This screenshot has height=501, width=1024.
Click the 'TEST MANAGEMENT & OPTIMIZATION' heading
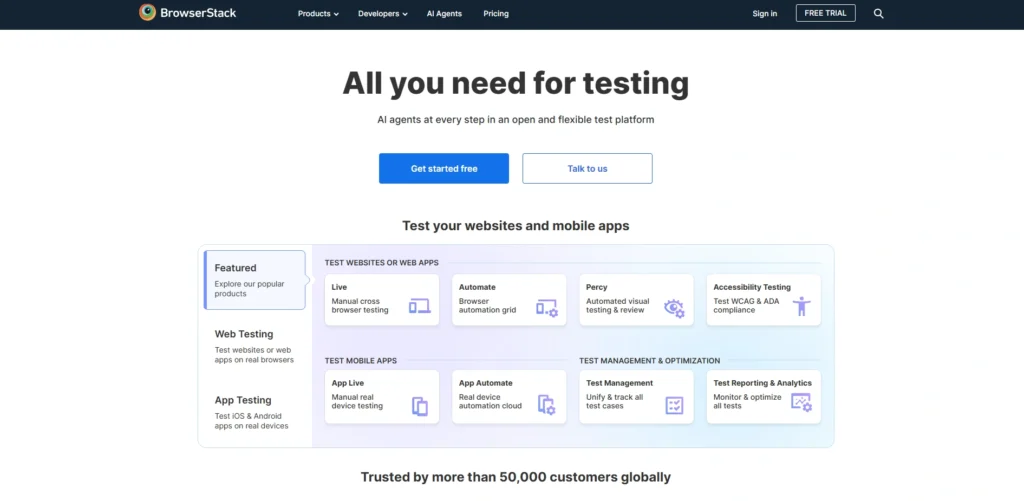[x=649, y=361]
